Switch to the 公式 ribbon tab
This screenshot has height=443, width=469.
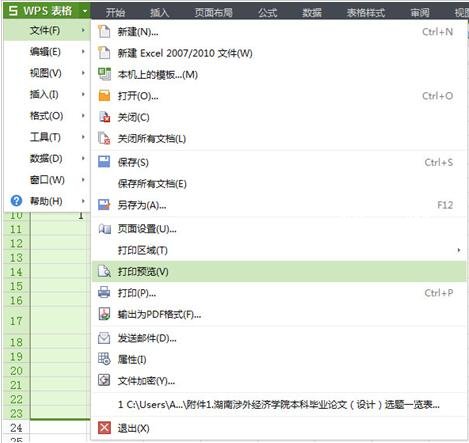click(267, 13)
